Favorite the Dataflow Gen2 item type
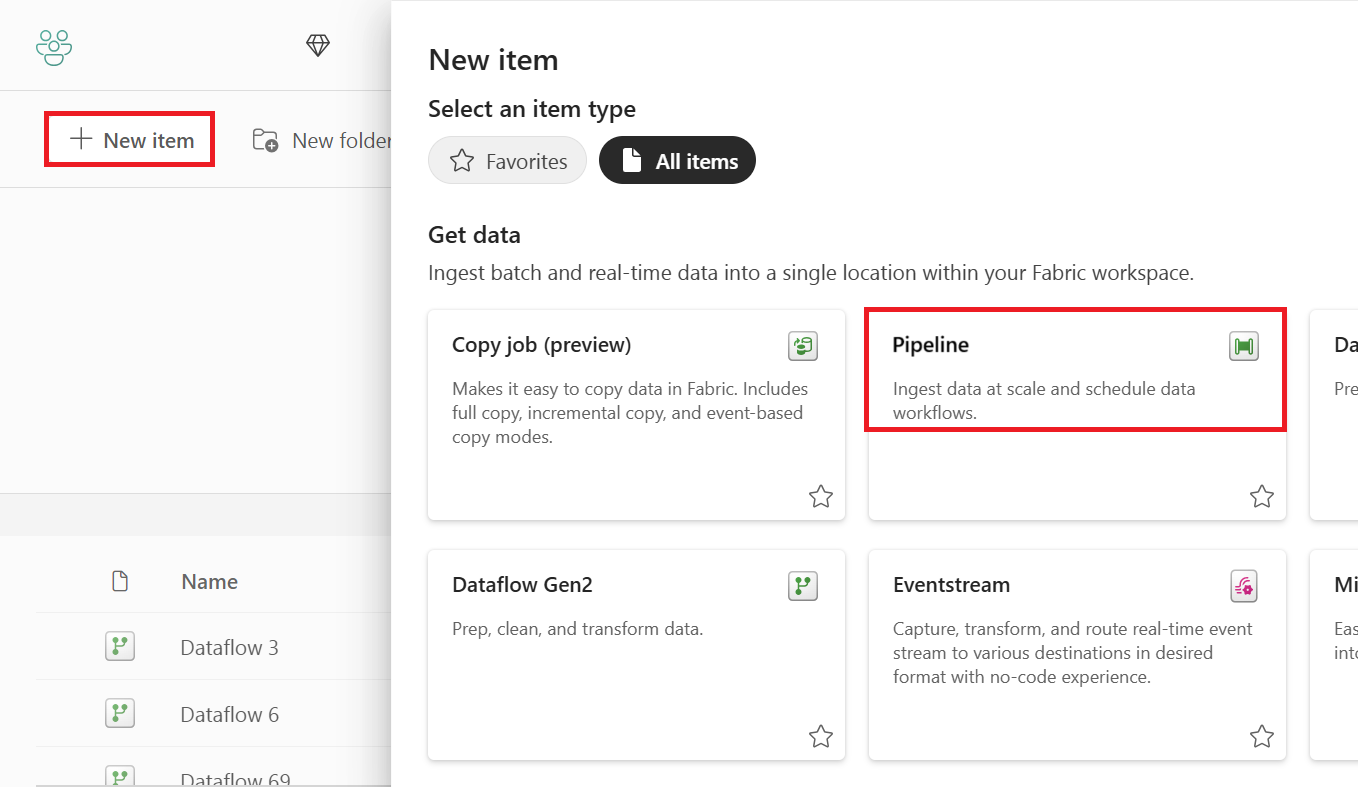This screenshot has height=787, width=1358. click(x=821, y=735)
